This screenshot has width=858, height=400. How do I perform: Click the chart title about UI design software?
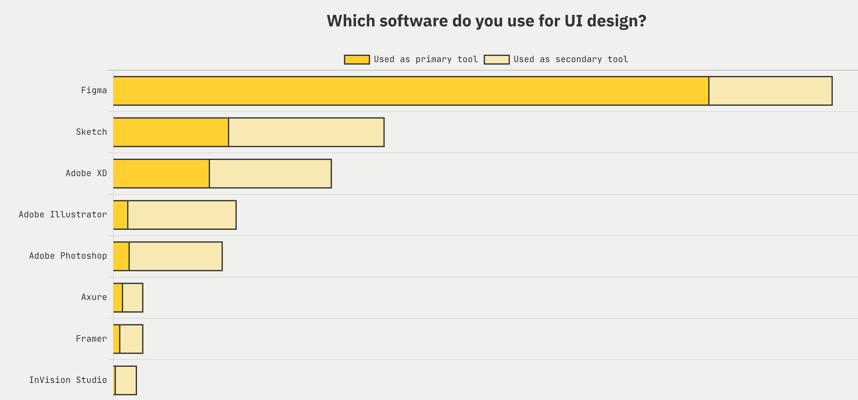pyautogui.click(x=486, y=21)
